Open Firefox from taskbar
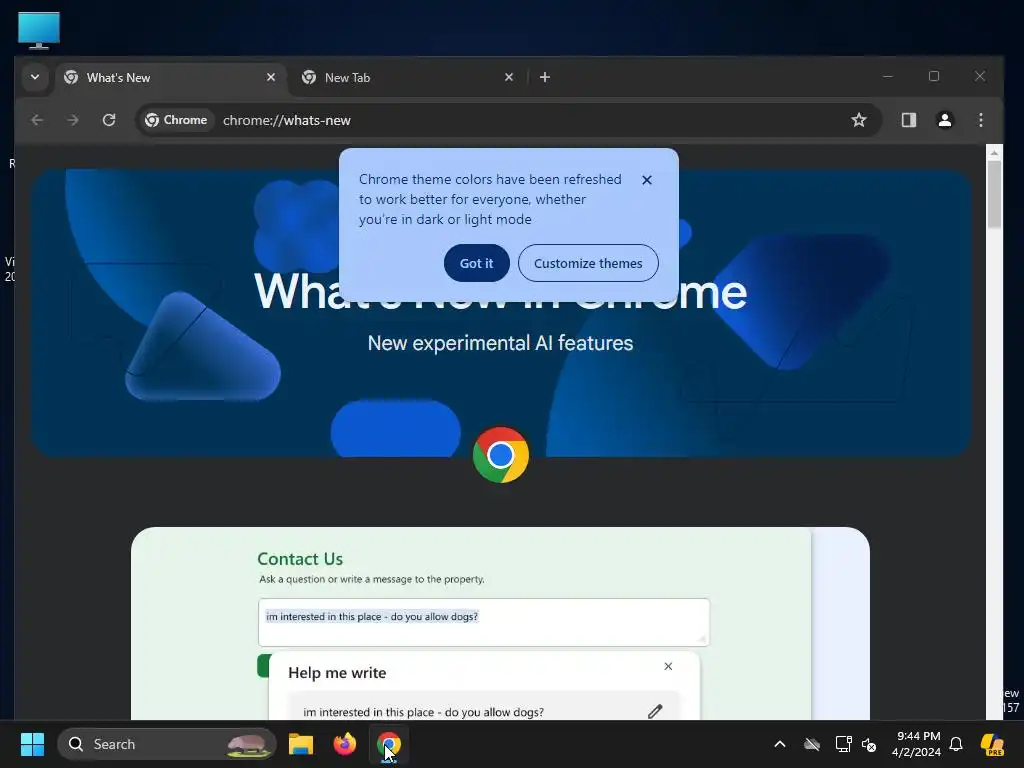Screen dimensions: 1024x768 point(345,744)
